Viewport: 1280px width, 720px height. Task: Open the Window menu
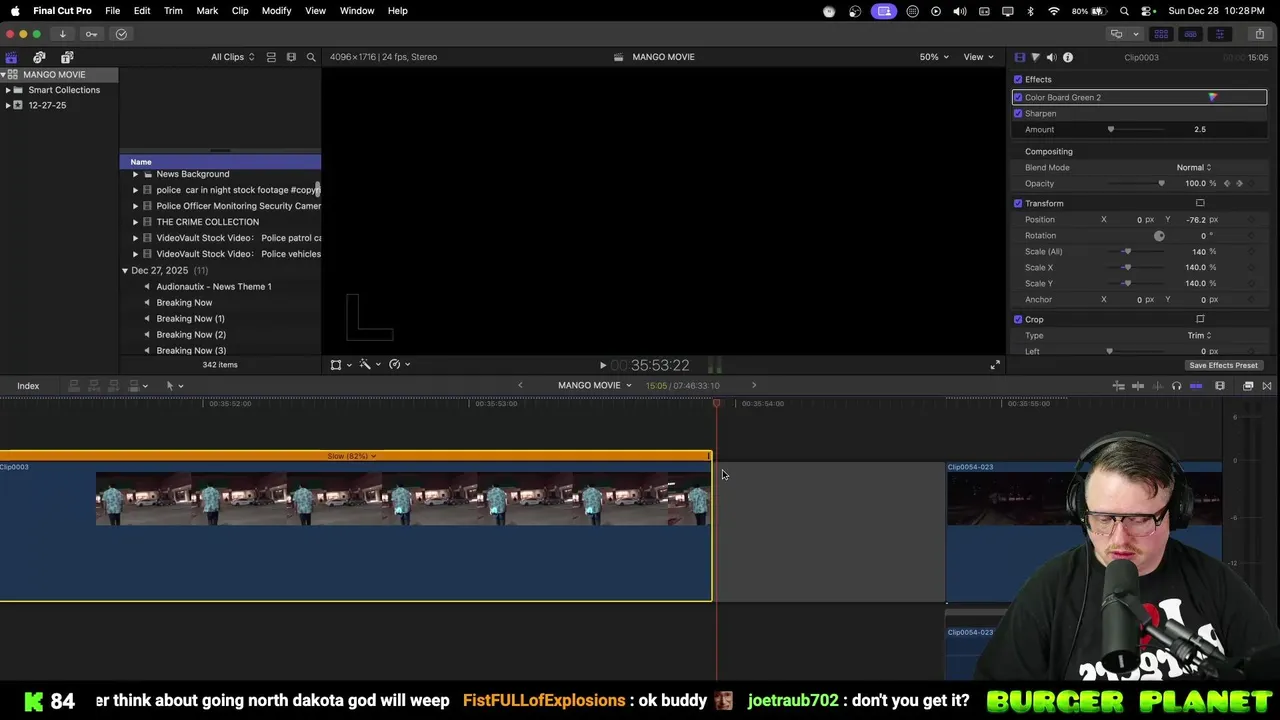click(357, 11)
